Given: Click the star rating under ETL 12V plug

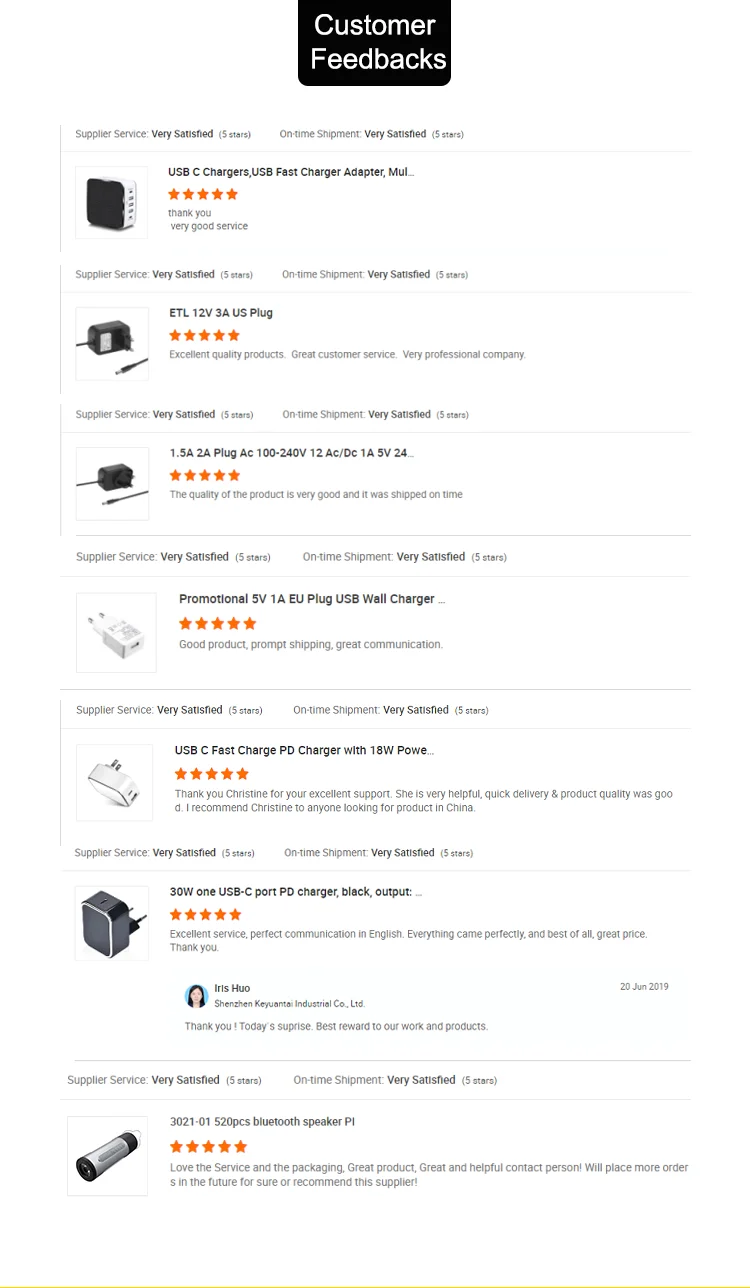Looking at the screenshot, I should (x=205, y=335).
